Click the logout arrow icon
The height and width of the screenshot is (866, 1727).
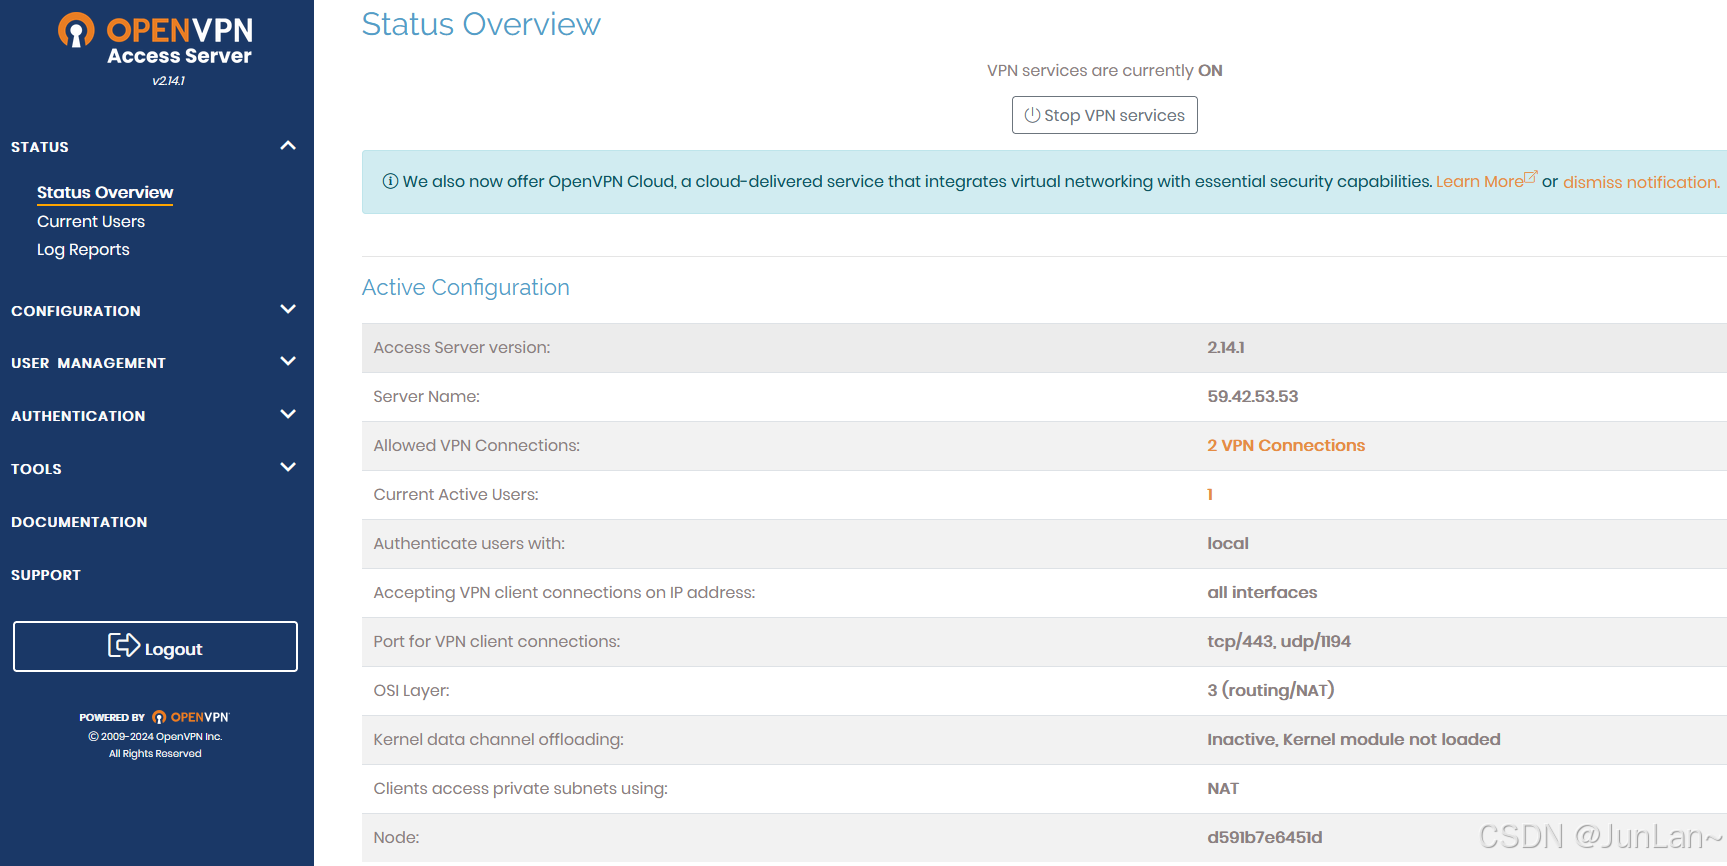coord(124,646)
